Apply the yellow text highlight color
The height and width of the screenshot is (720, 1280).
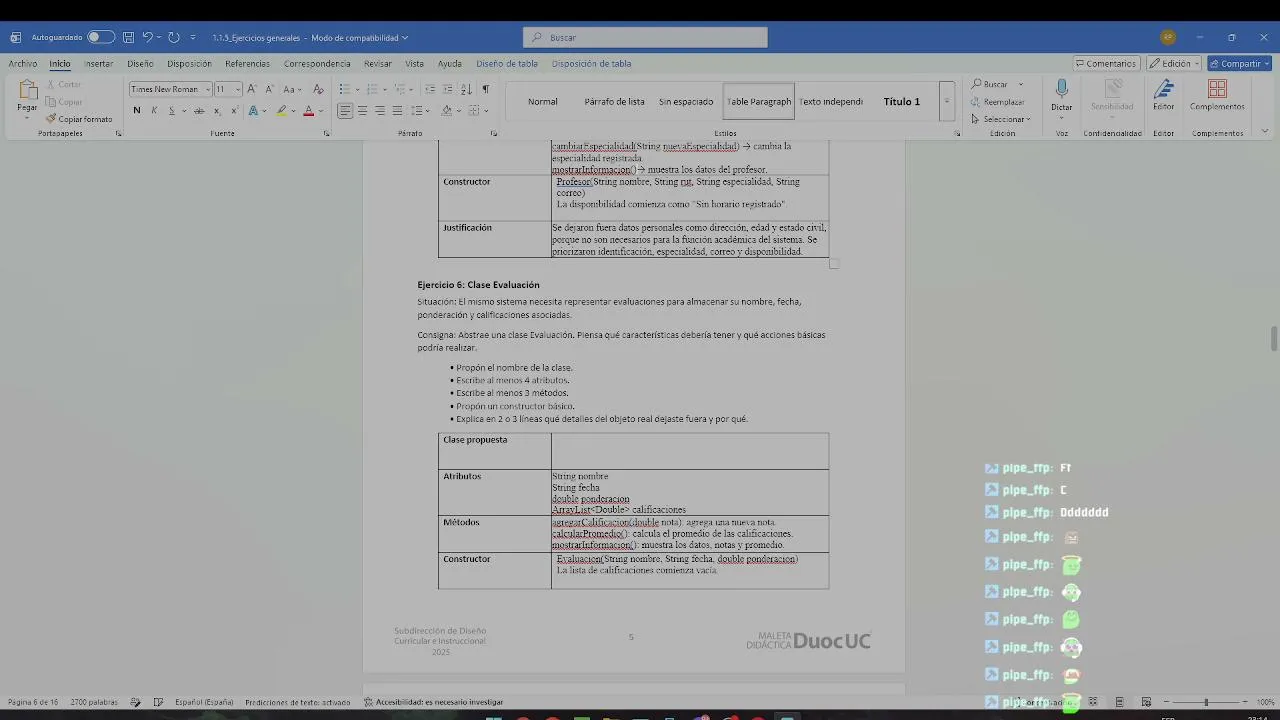point(282,111)
